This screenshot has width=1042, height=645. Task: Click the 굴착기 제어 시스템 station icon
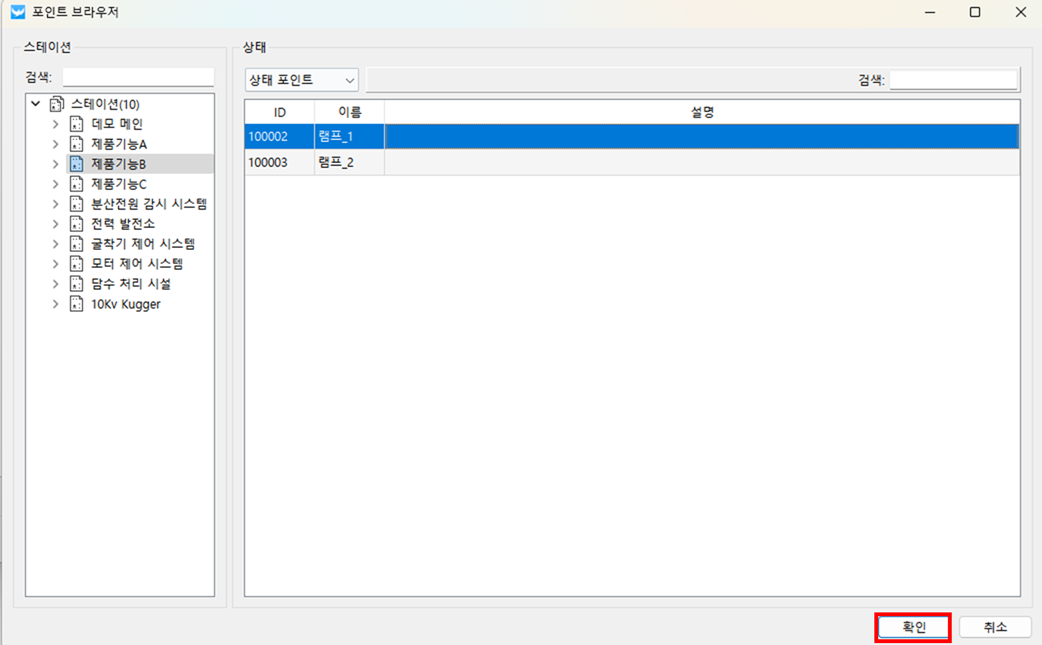[x=76, y=244]
